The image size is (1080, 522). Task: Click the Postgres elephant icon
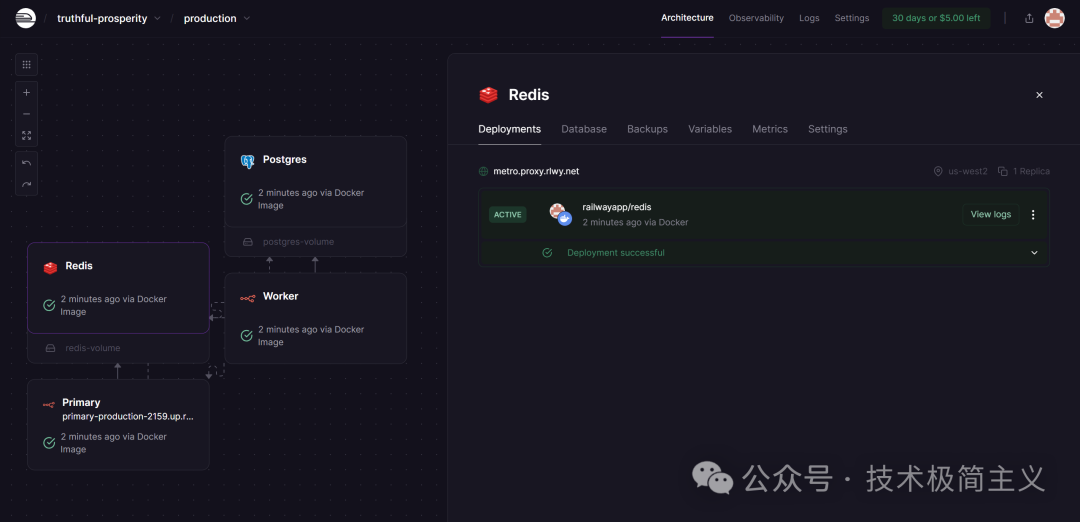pos(247,161)
